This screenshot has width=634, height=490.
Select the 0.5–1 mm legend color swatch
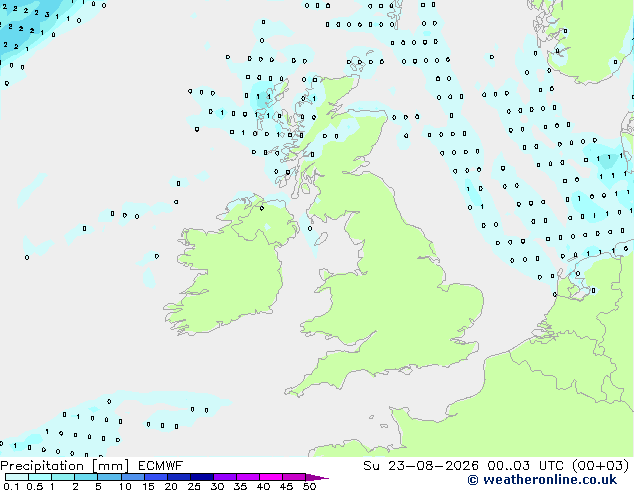(x=40, y=477)
